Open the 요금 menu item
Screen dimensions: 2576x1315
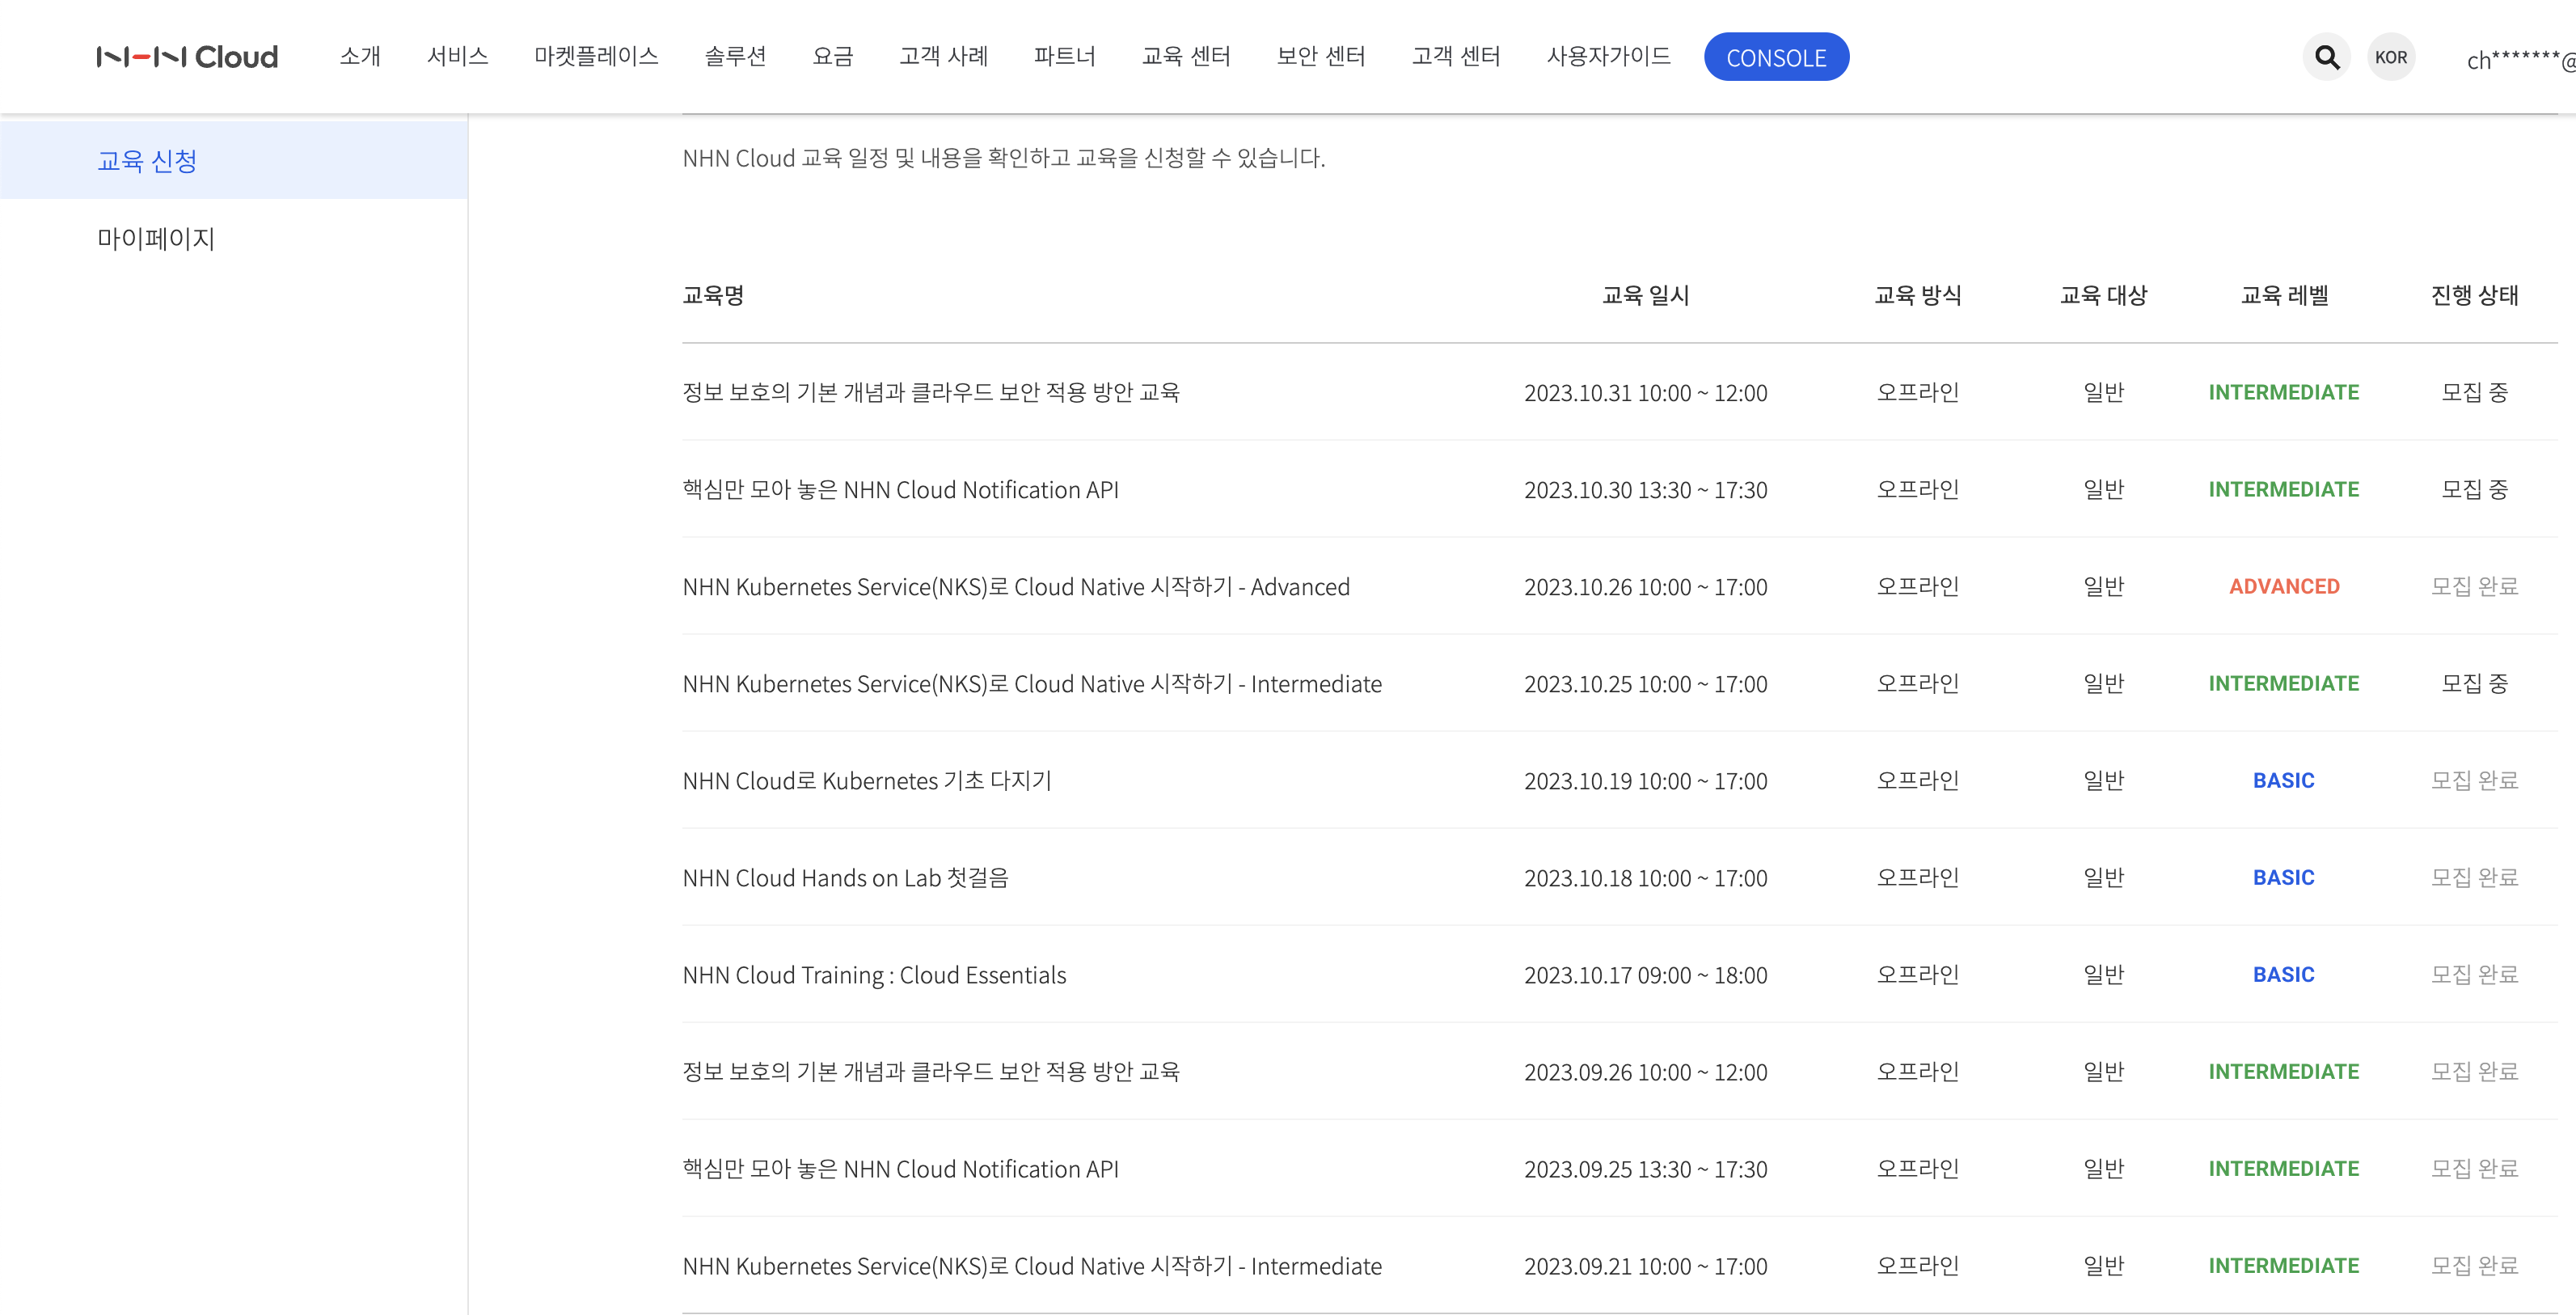tap(832, 56)
